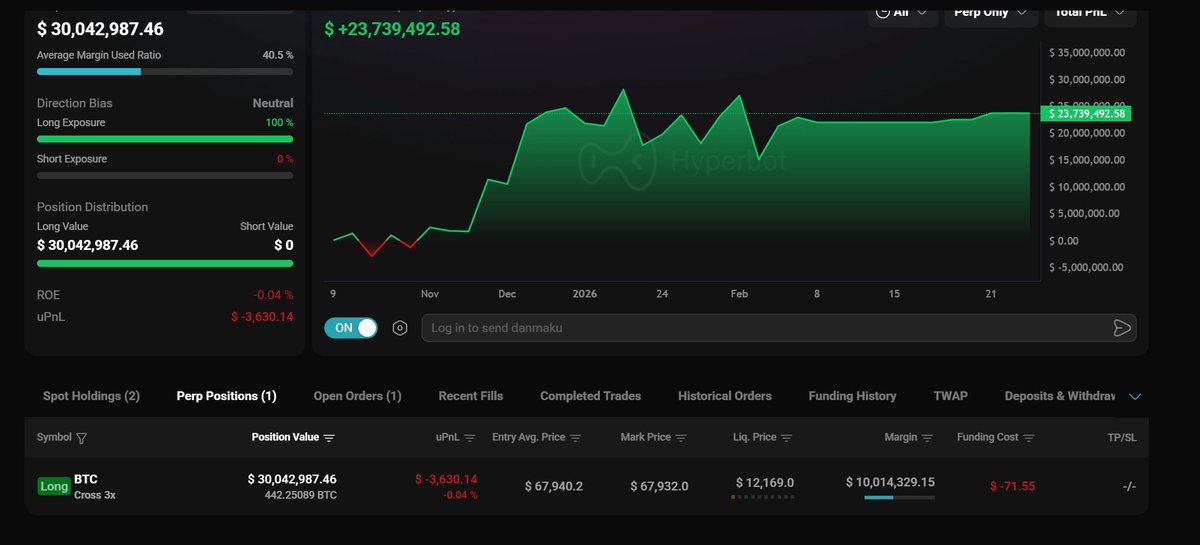Open the All time range dropdown
This screenshot has height=545, width=1200.
coord(903,12)
